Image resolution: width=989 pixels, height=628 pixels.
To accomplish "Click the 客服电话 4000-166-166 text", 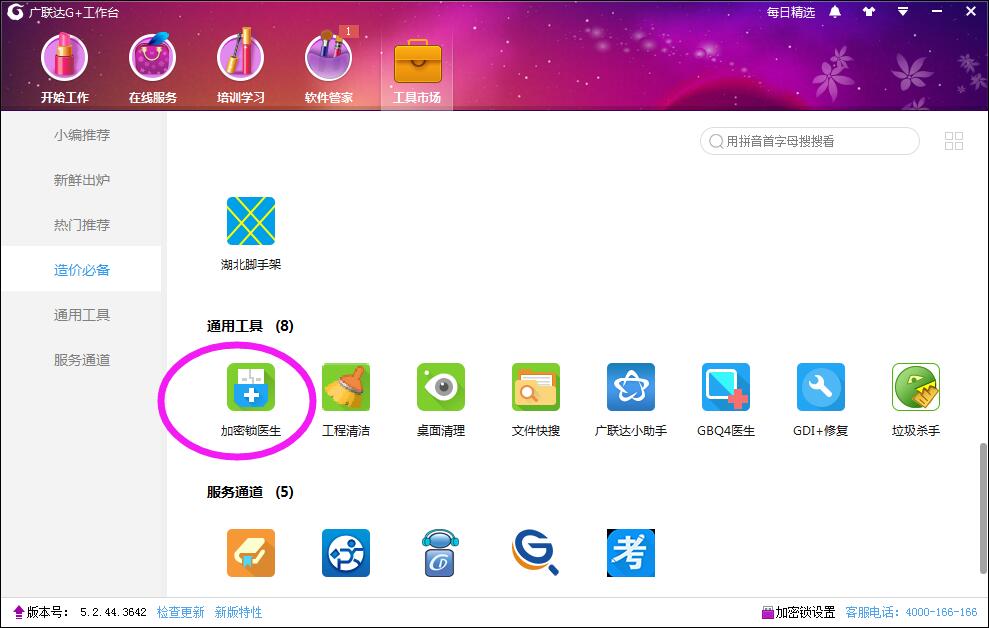I will 911,612.
